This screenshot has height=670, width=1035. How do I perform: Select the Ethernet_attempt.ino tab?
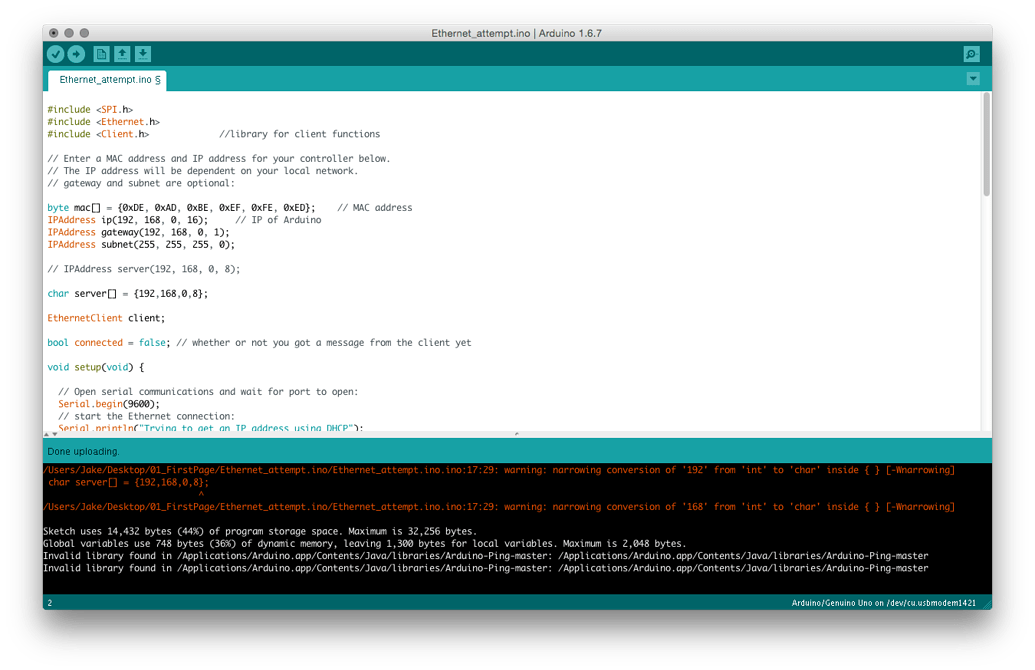click(x=108, y=80)
